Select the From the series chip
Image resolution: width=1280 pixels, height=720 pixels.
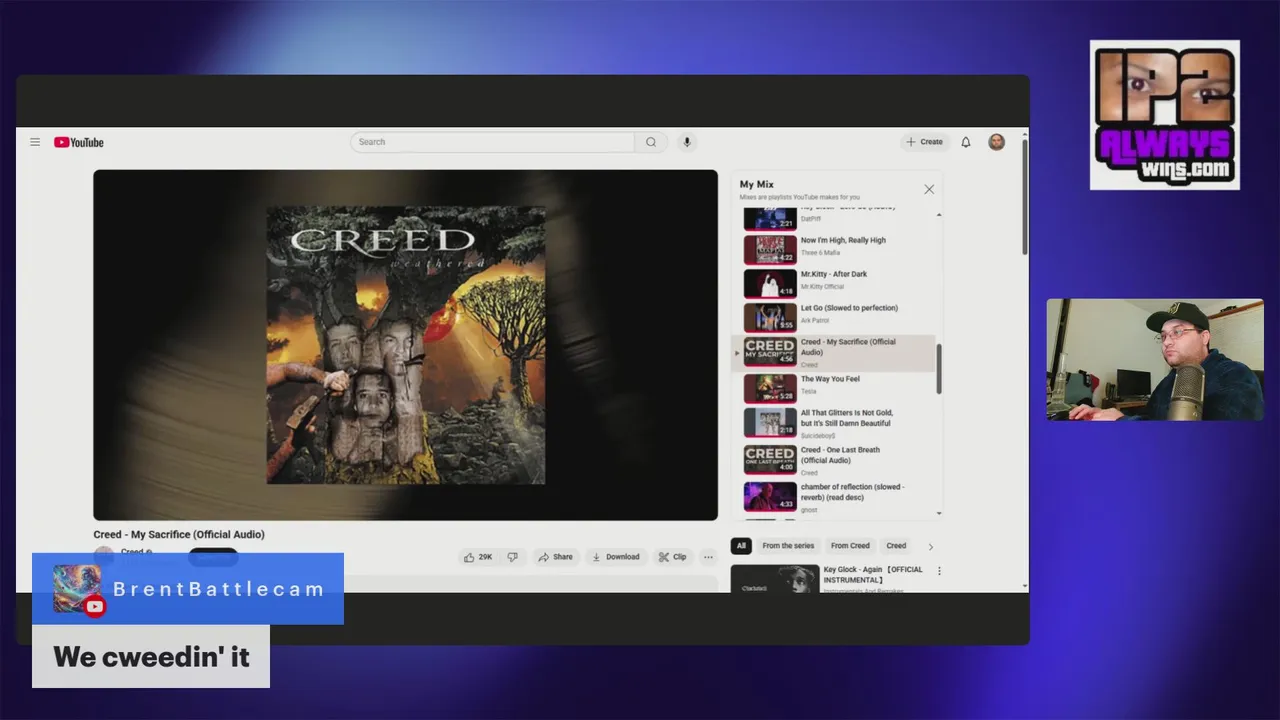788,546
